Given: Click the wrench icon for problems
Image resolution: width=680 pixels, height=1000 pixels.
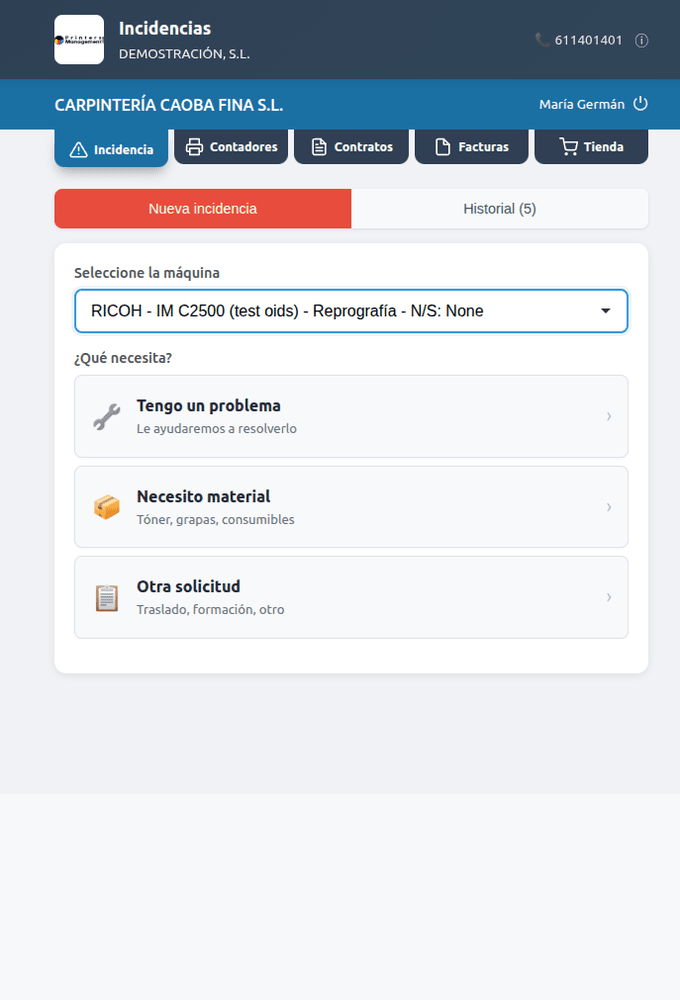Looking at the screenshot, I should coord(107,416).
